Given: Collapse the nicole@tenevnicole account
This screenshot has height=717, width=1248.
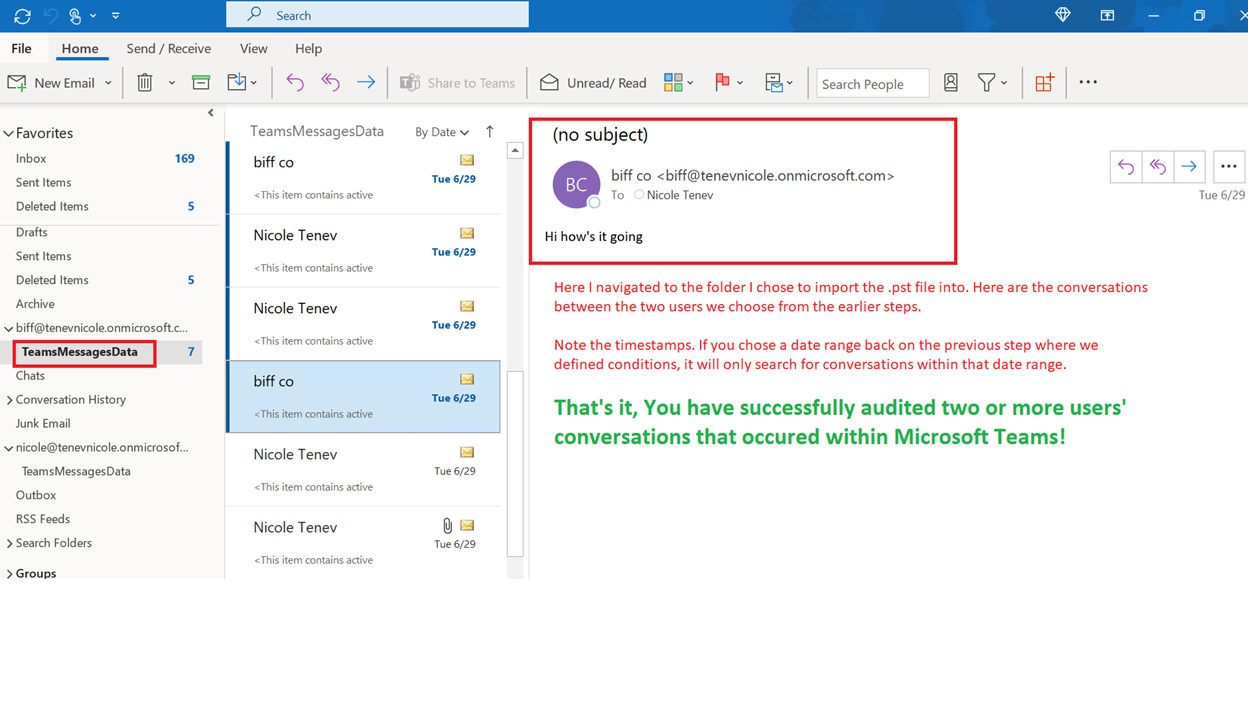Looking at the screenshot, I should coord(9,448).
